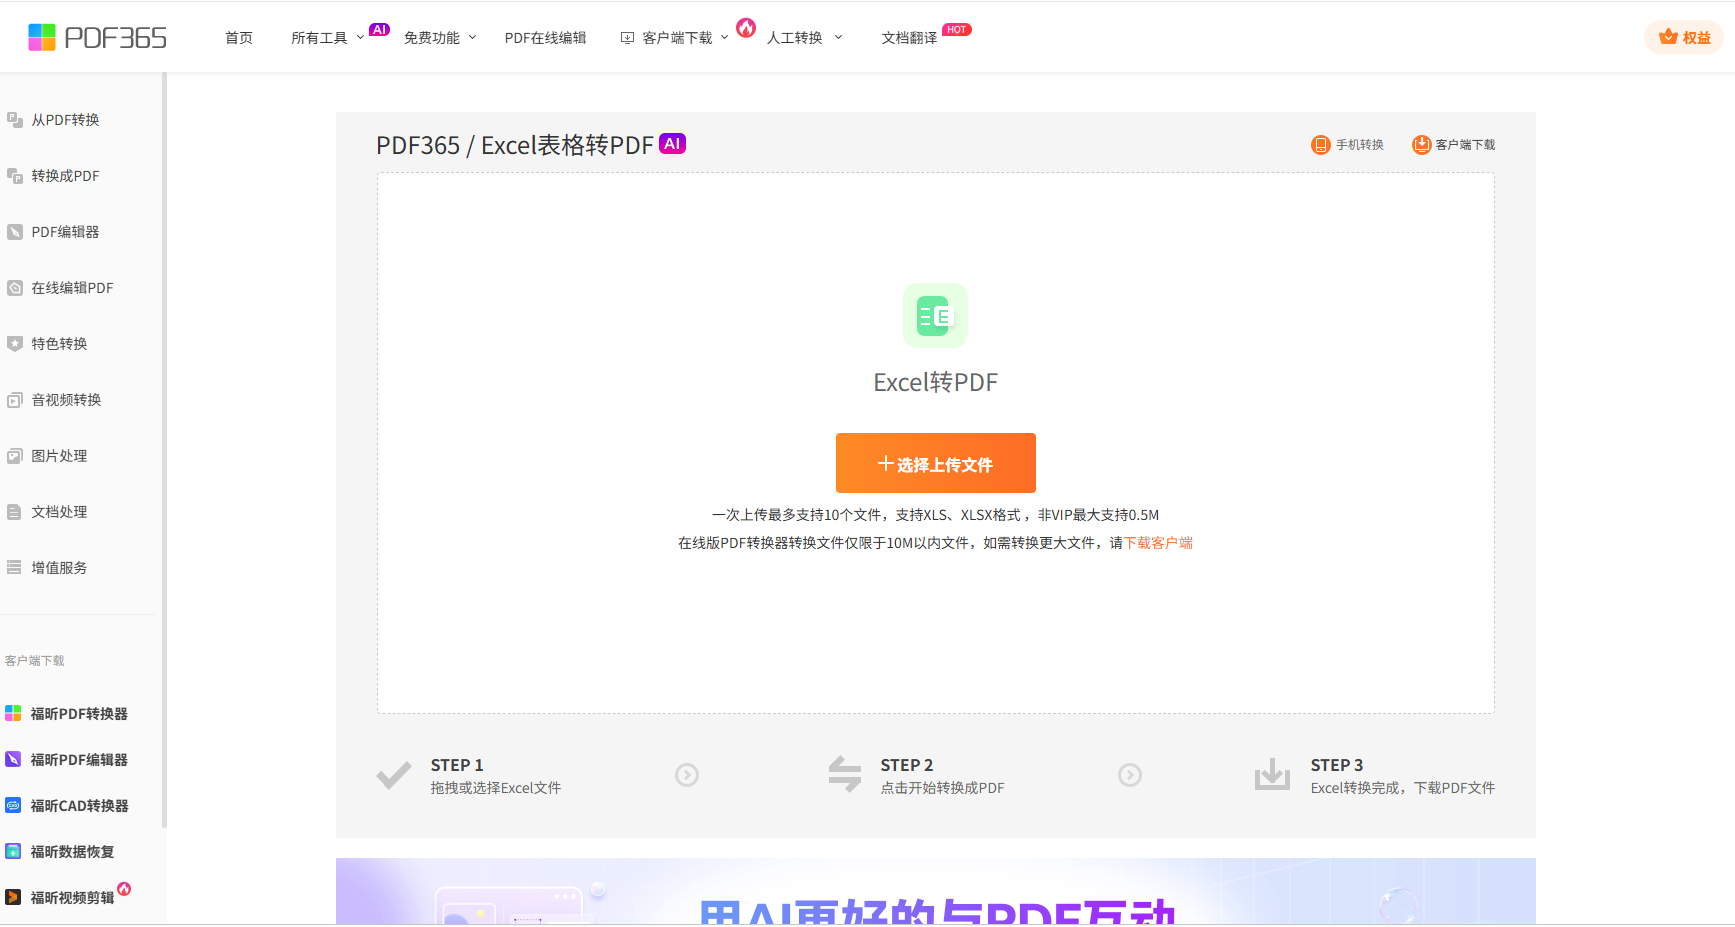Click the 从PDF转换 sidebar icon
Screen dimensions: 1735x927
pyautogui.click(x=15, y=120)
